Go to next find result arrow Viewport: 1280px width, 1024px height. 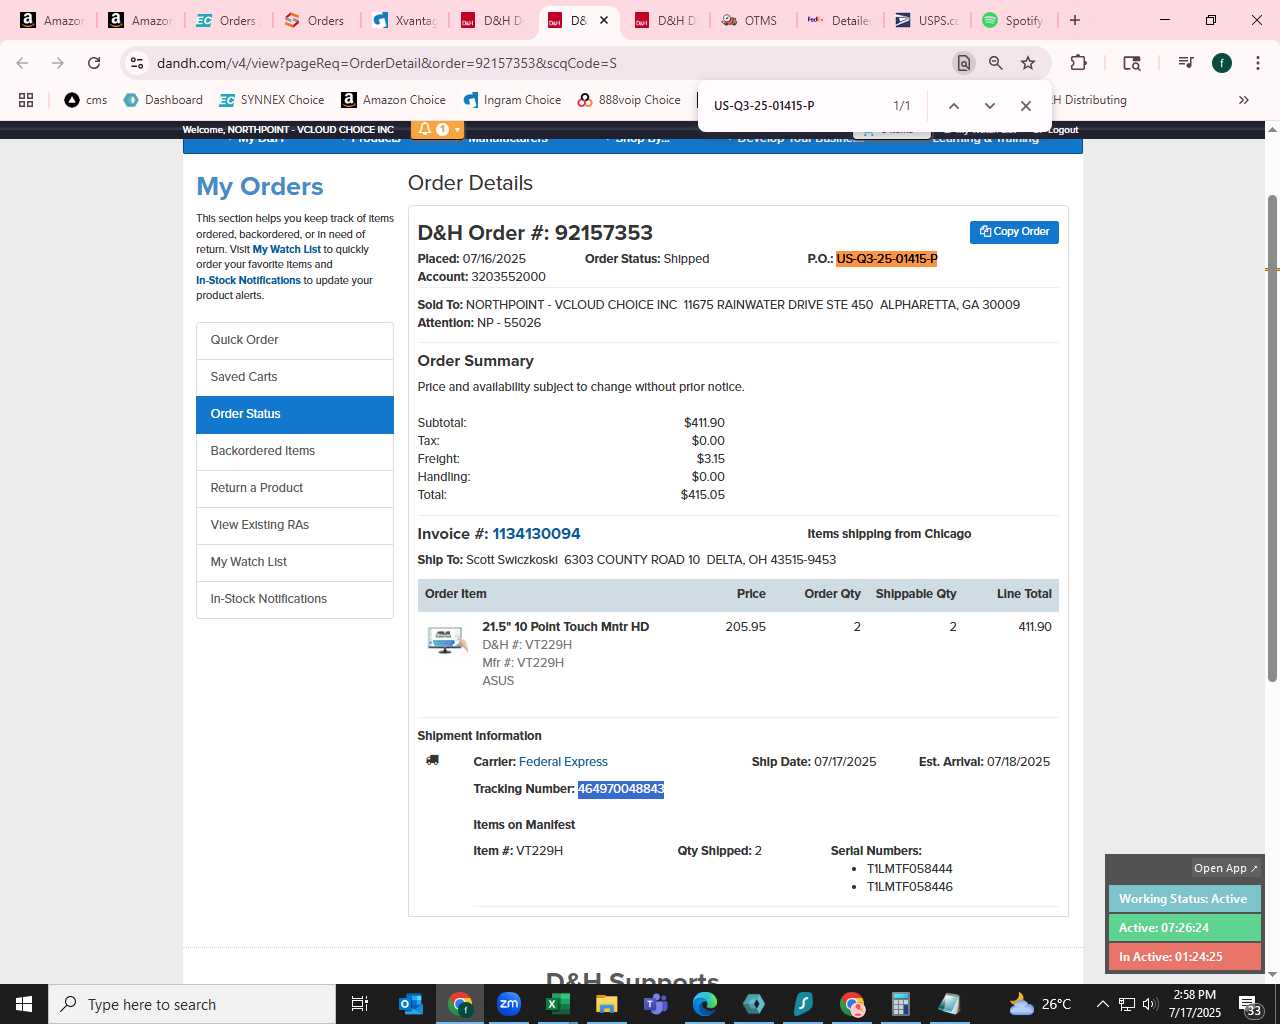[990, 106]
